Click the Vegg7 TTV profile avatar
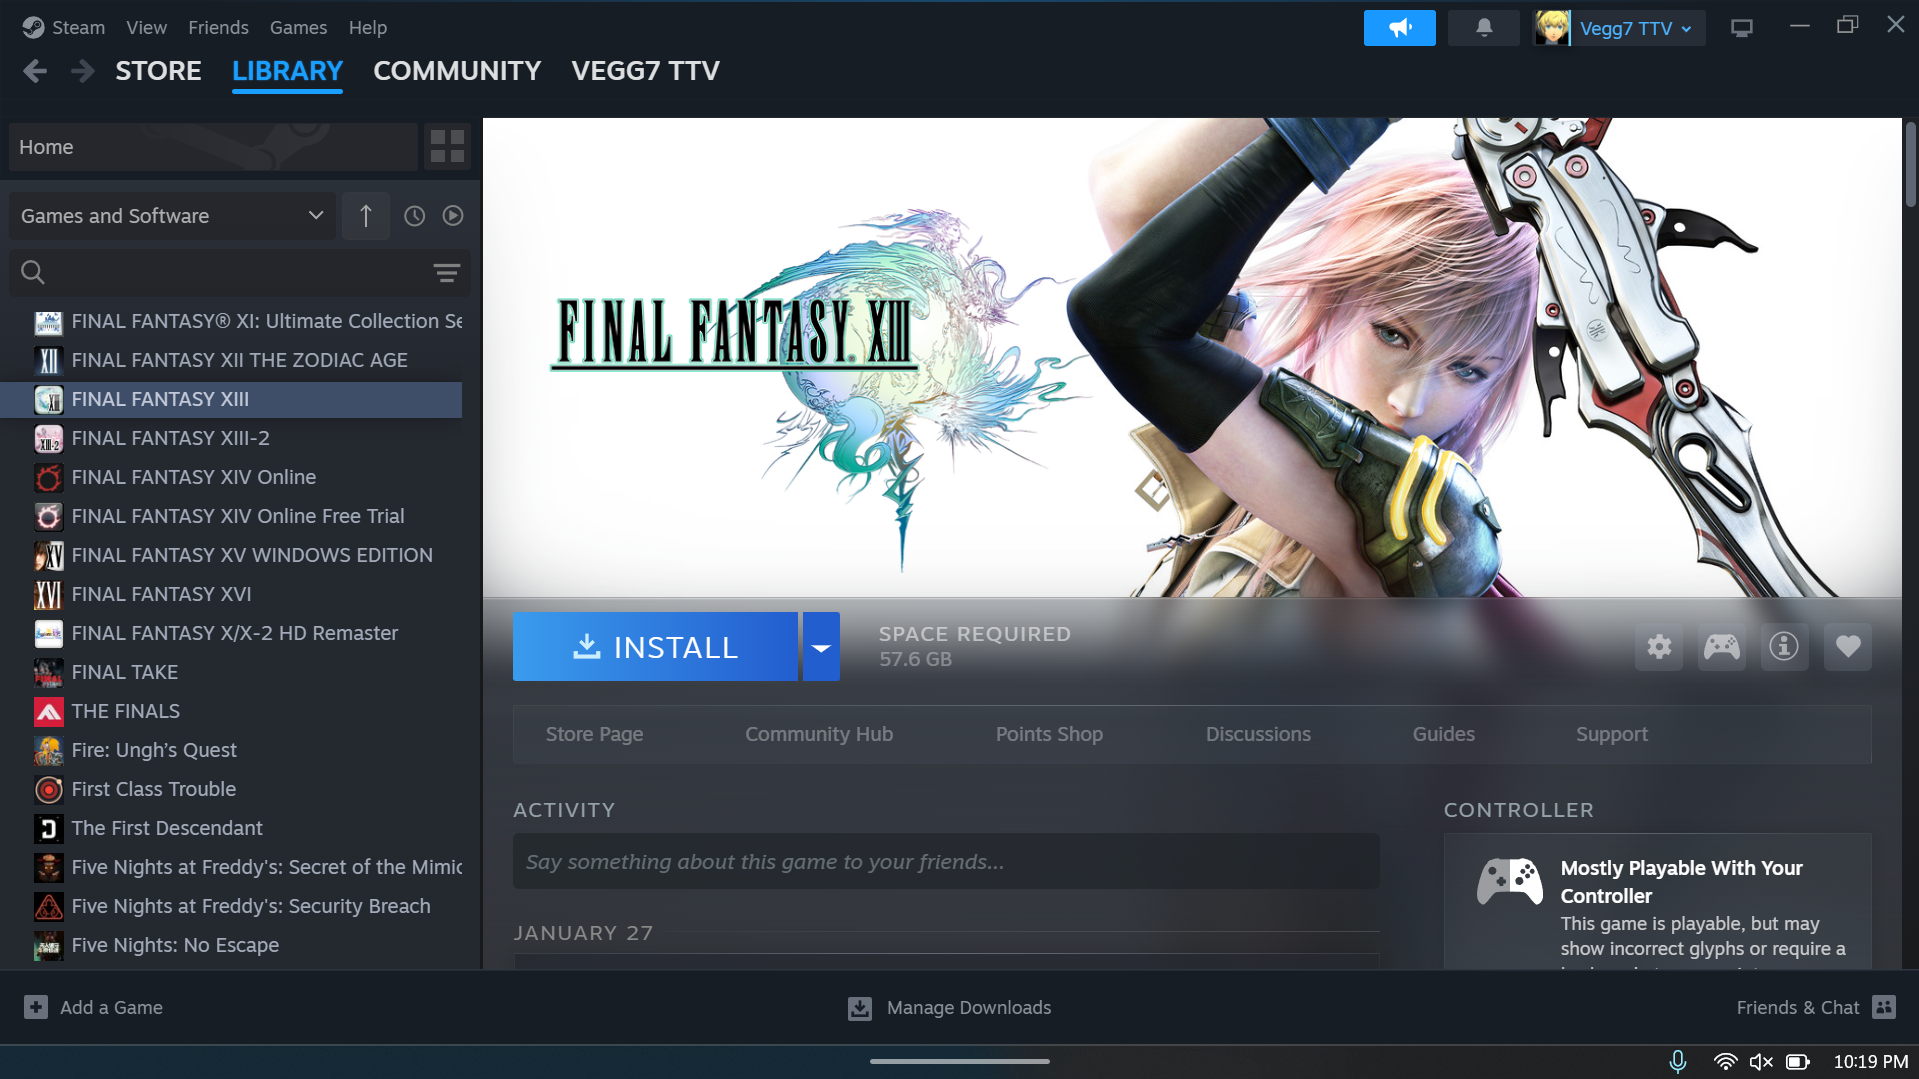 click(1552, 28)
